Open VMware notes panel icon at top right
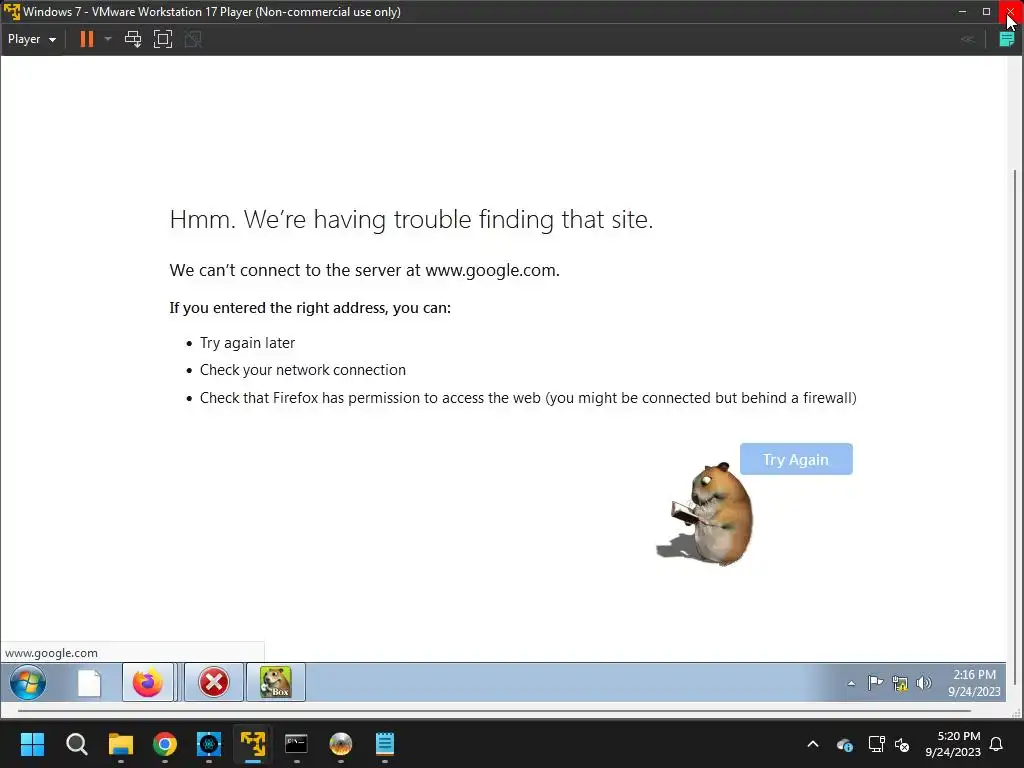The height and width of the screenshot is (768, 1024). [1006, 40]
